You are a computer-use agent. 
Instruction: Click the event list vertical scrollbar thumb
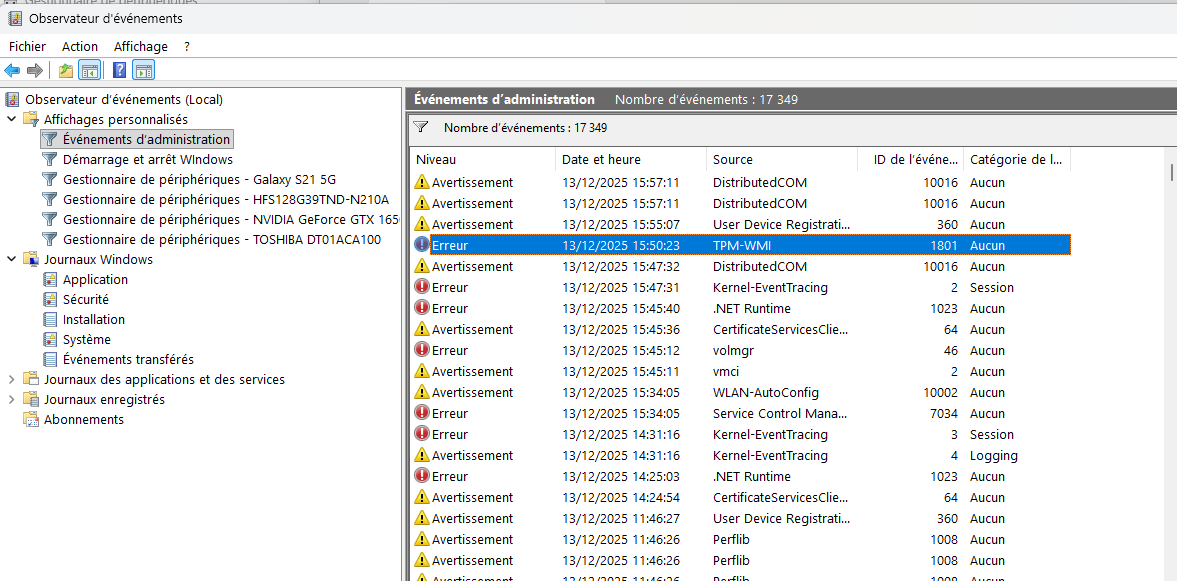(1171, 172)
